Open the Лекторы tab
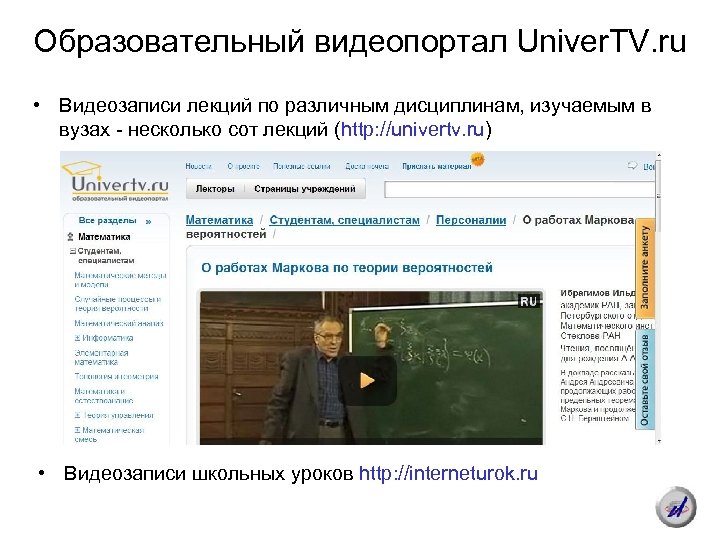 (x=215, y=189)
